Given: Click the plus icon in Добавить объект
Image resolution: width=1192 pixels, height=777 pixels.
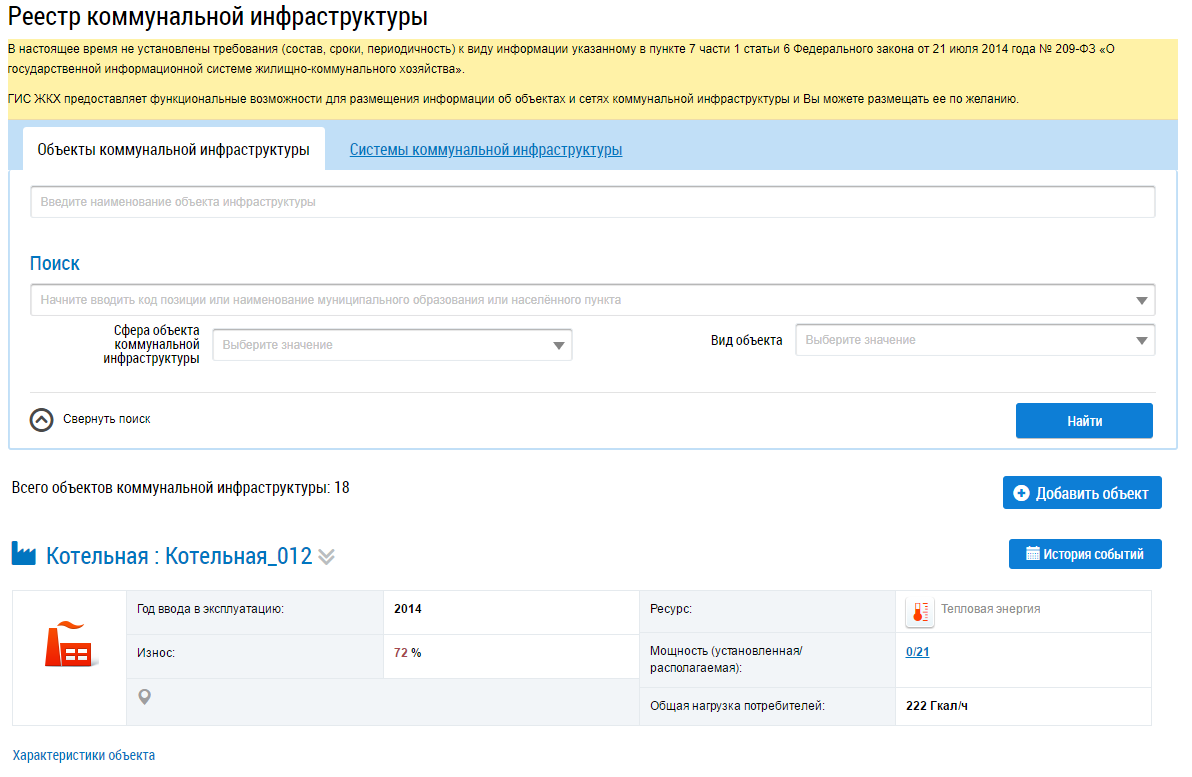Looking at the screenshot, I should (1021, 493).
